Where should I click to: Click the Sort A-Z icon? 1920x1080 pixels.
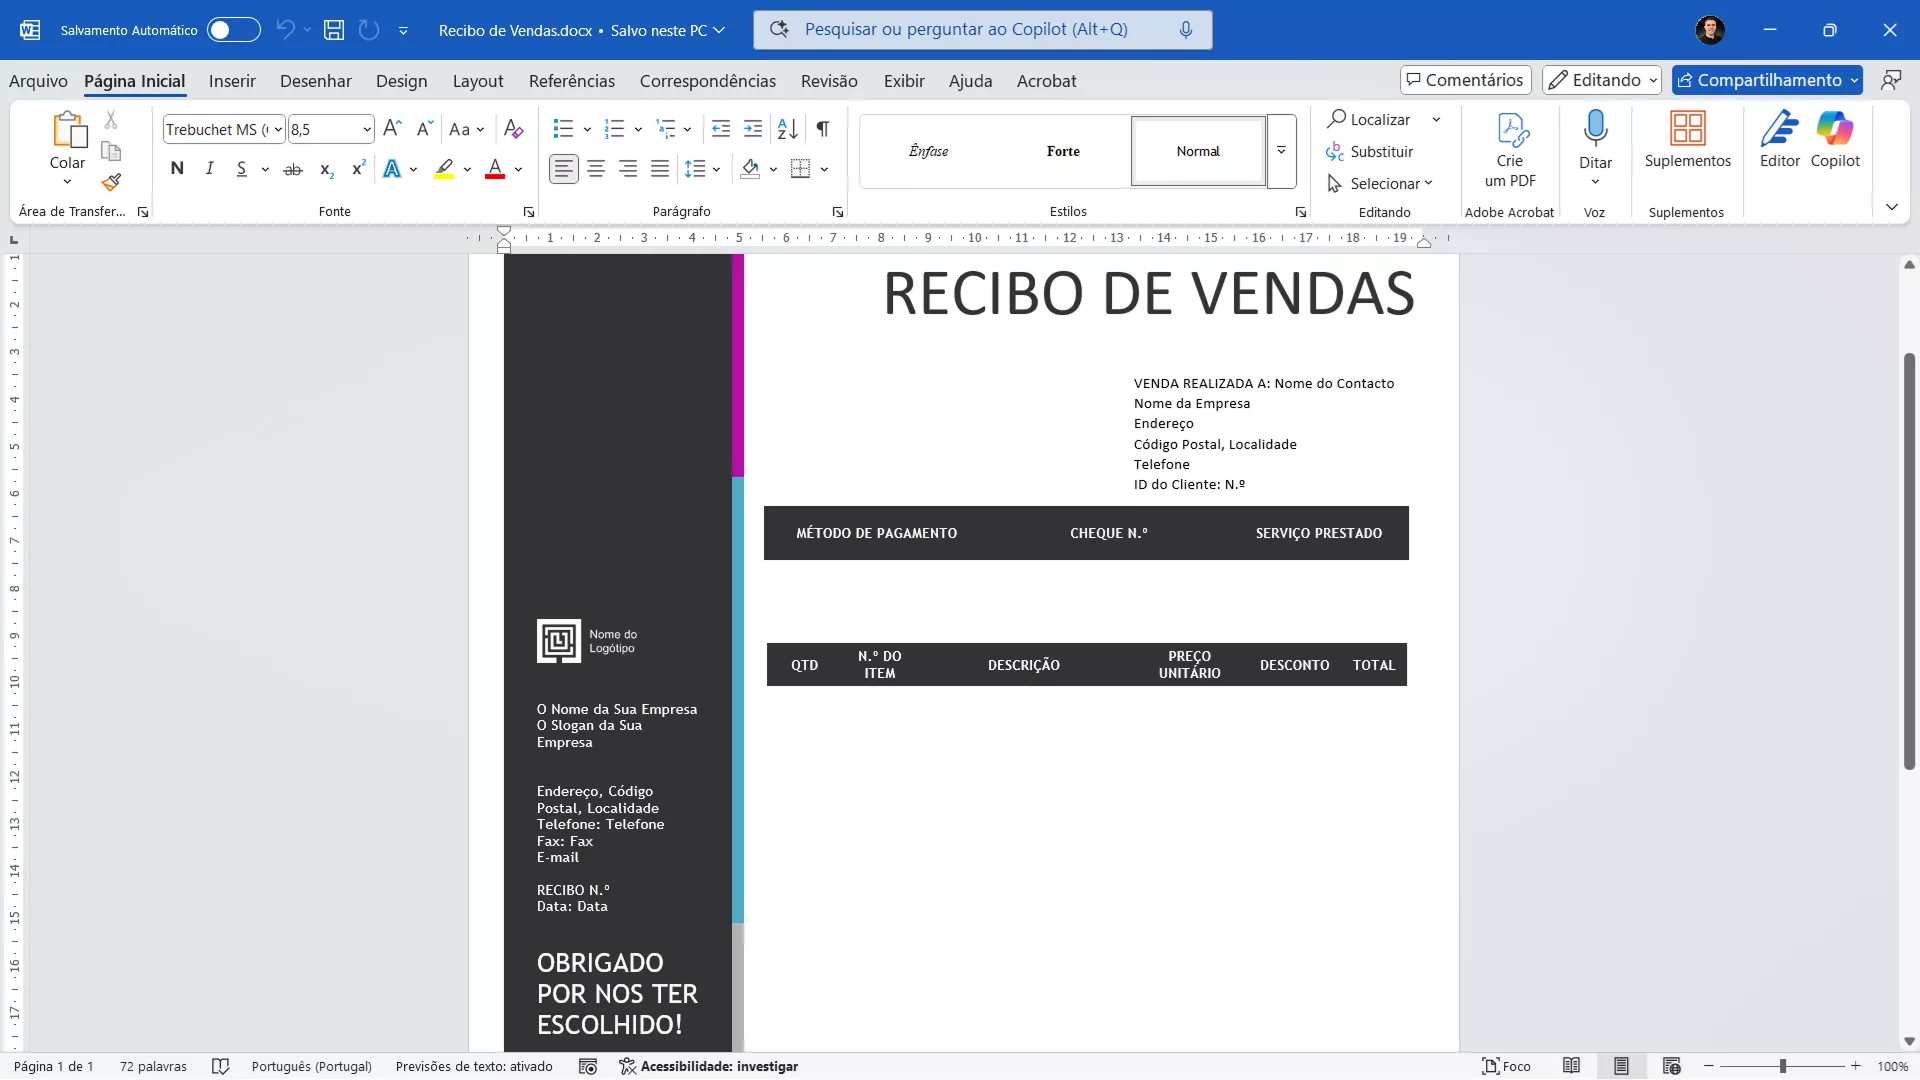[787, 129]
